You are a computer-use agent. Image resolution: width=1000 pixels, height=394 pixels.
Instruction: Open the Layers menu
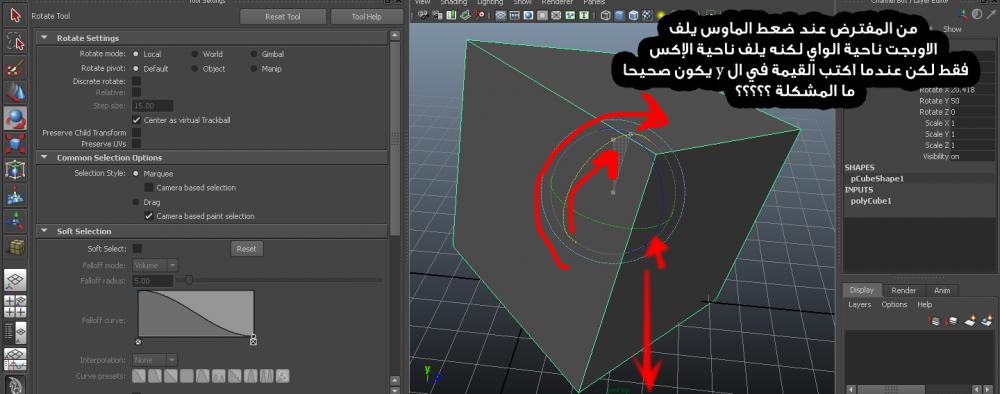click(x=860, y=305)
